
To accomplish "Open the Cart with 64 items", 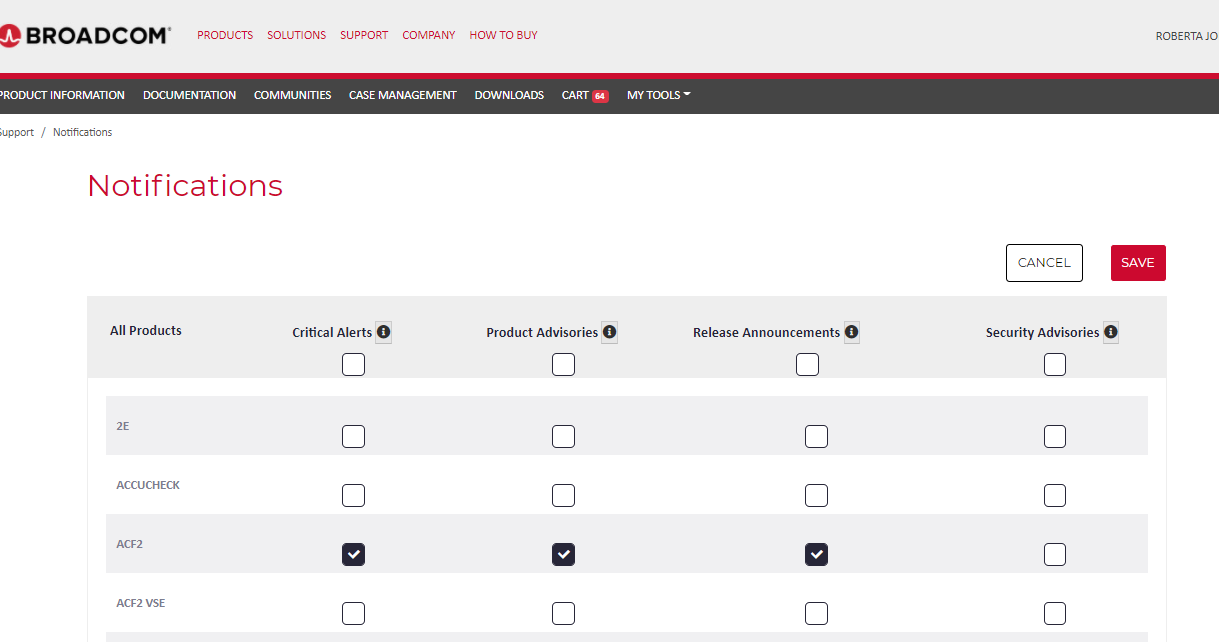I will coord(585,95).
